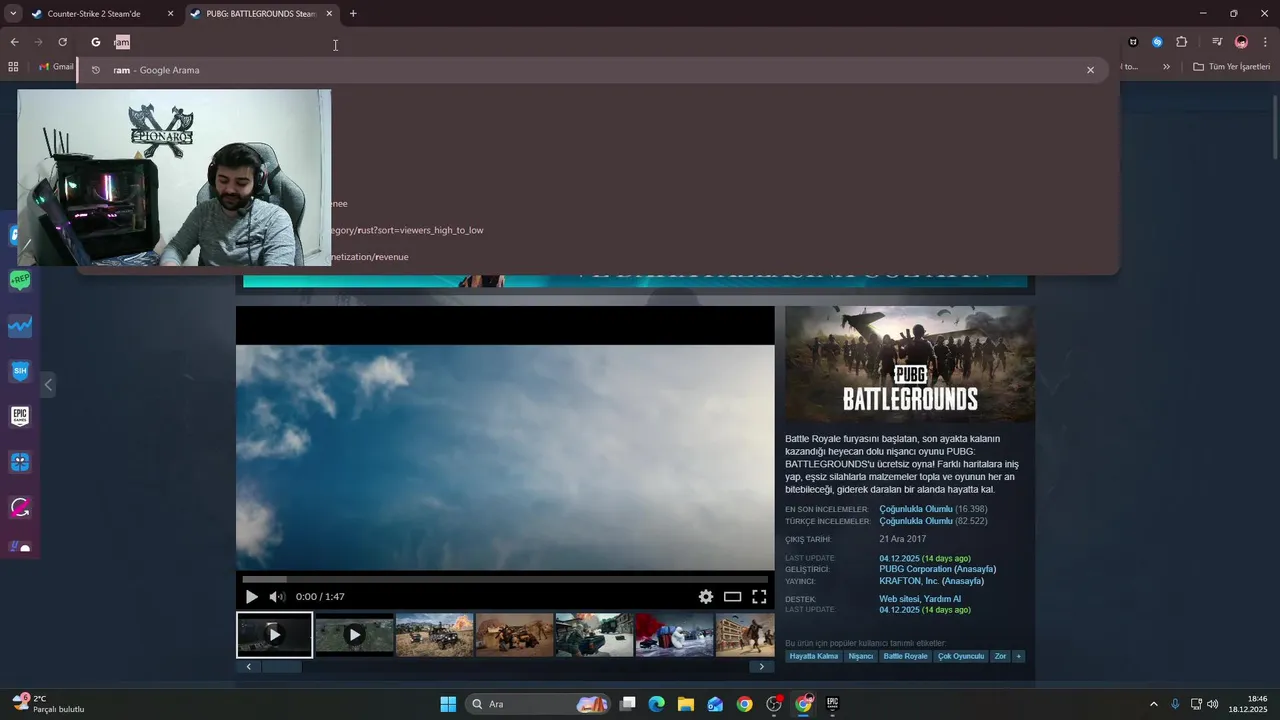Play the PUBG trailer video
This screenshot has width=1280, height=720.
[252, 597]
